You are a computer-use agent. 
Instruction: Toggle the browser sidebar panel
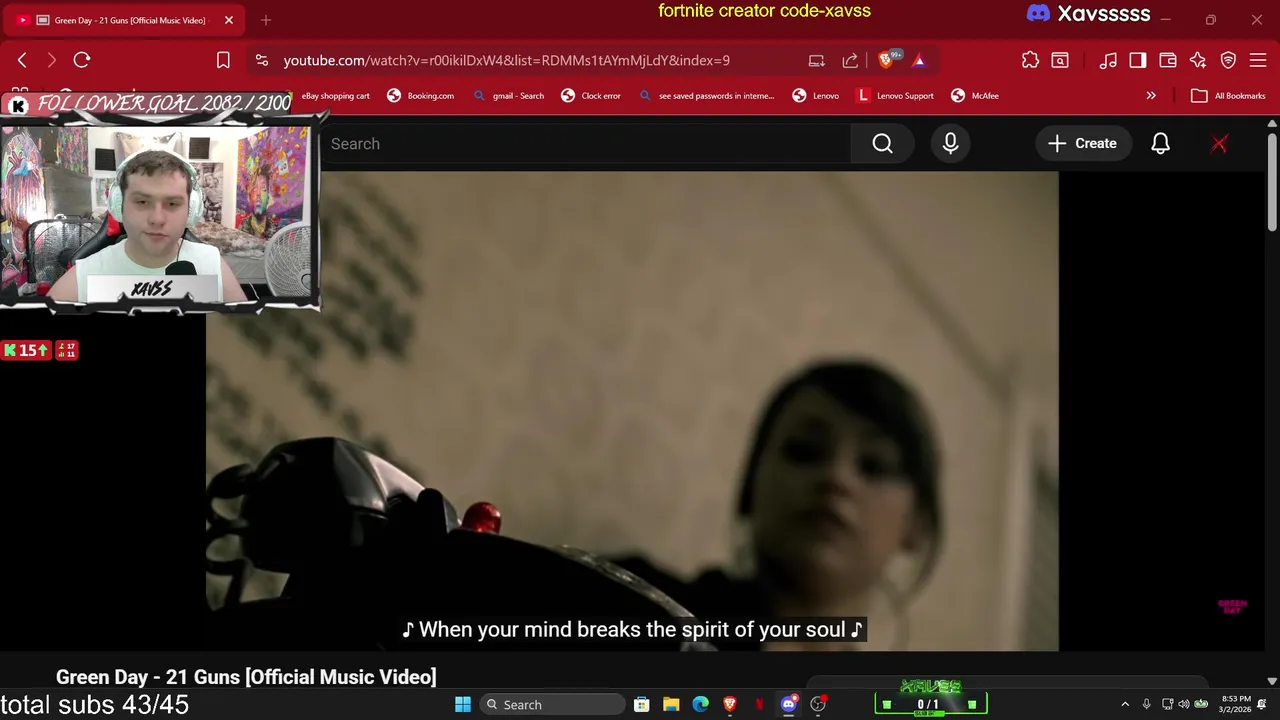1138,60
